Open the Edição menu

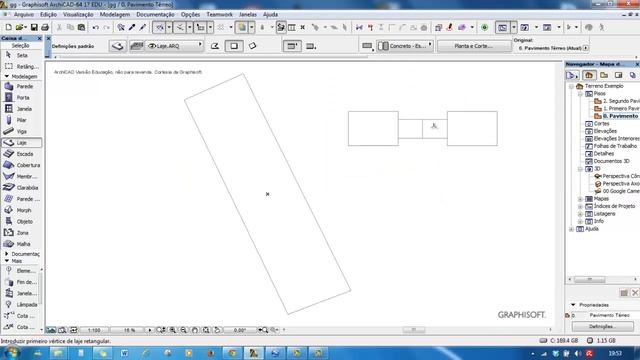[x=48, y=14]
